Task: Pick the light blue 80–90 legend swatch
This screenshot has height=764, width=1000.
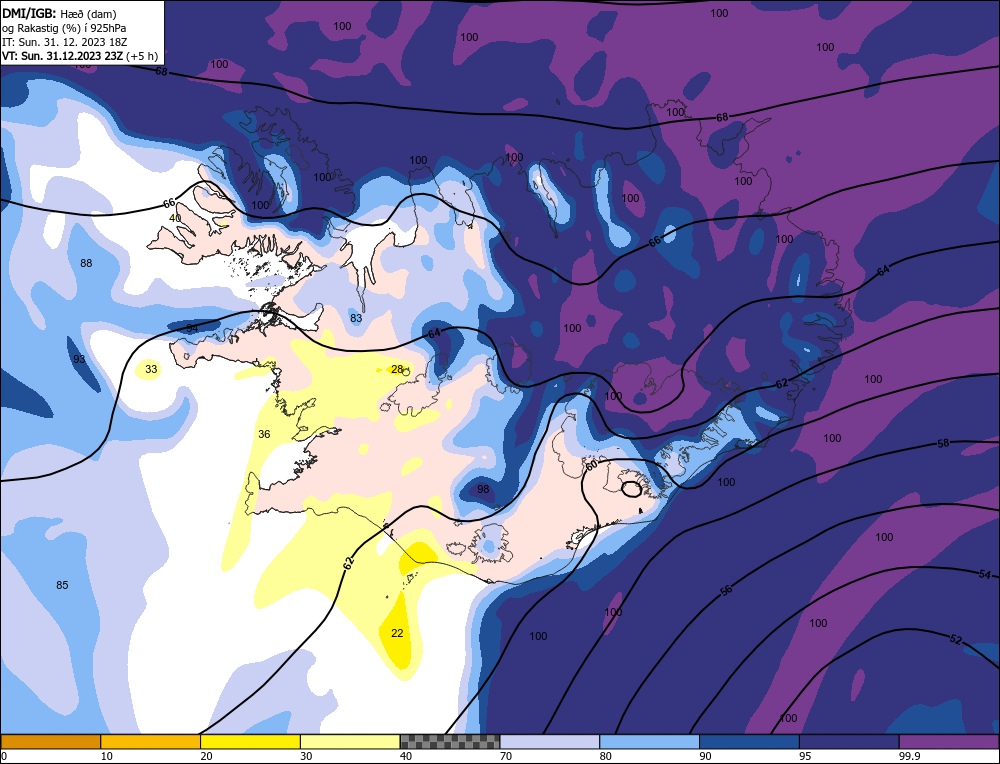Action: [x=650, y=741]
